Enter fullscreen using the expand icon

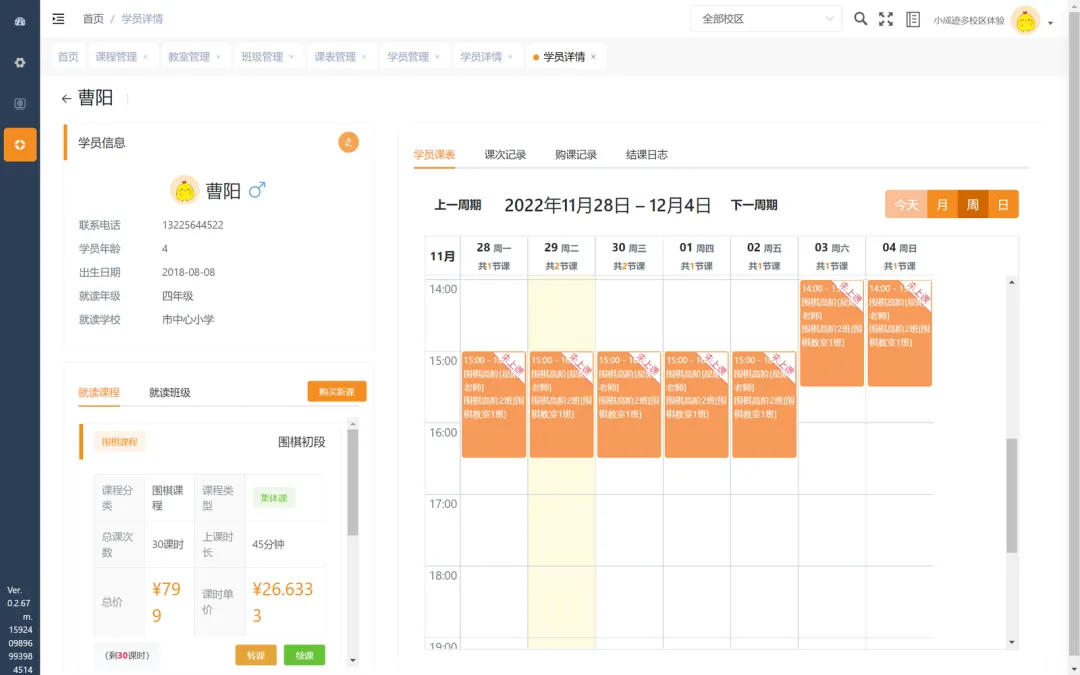[886, 19]
